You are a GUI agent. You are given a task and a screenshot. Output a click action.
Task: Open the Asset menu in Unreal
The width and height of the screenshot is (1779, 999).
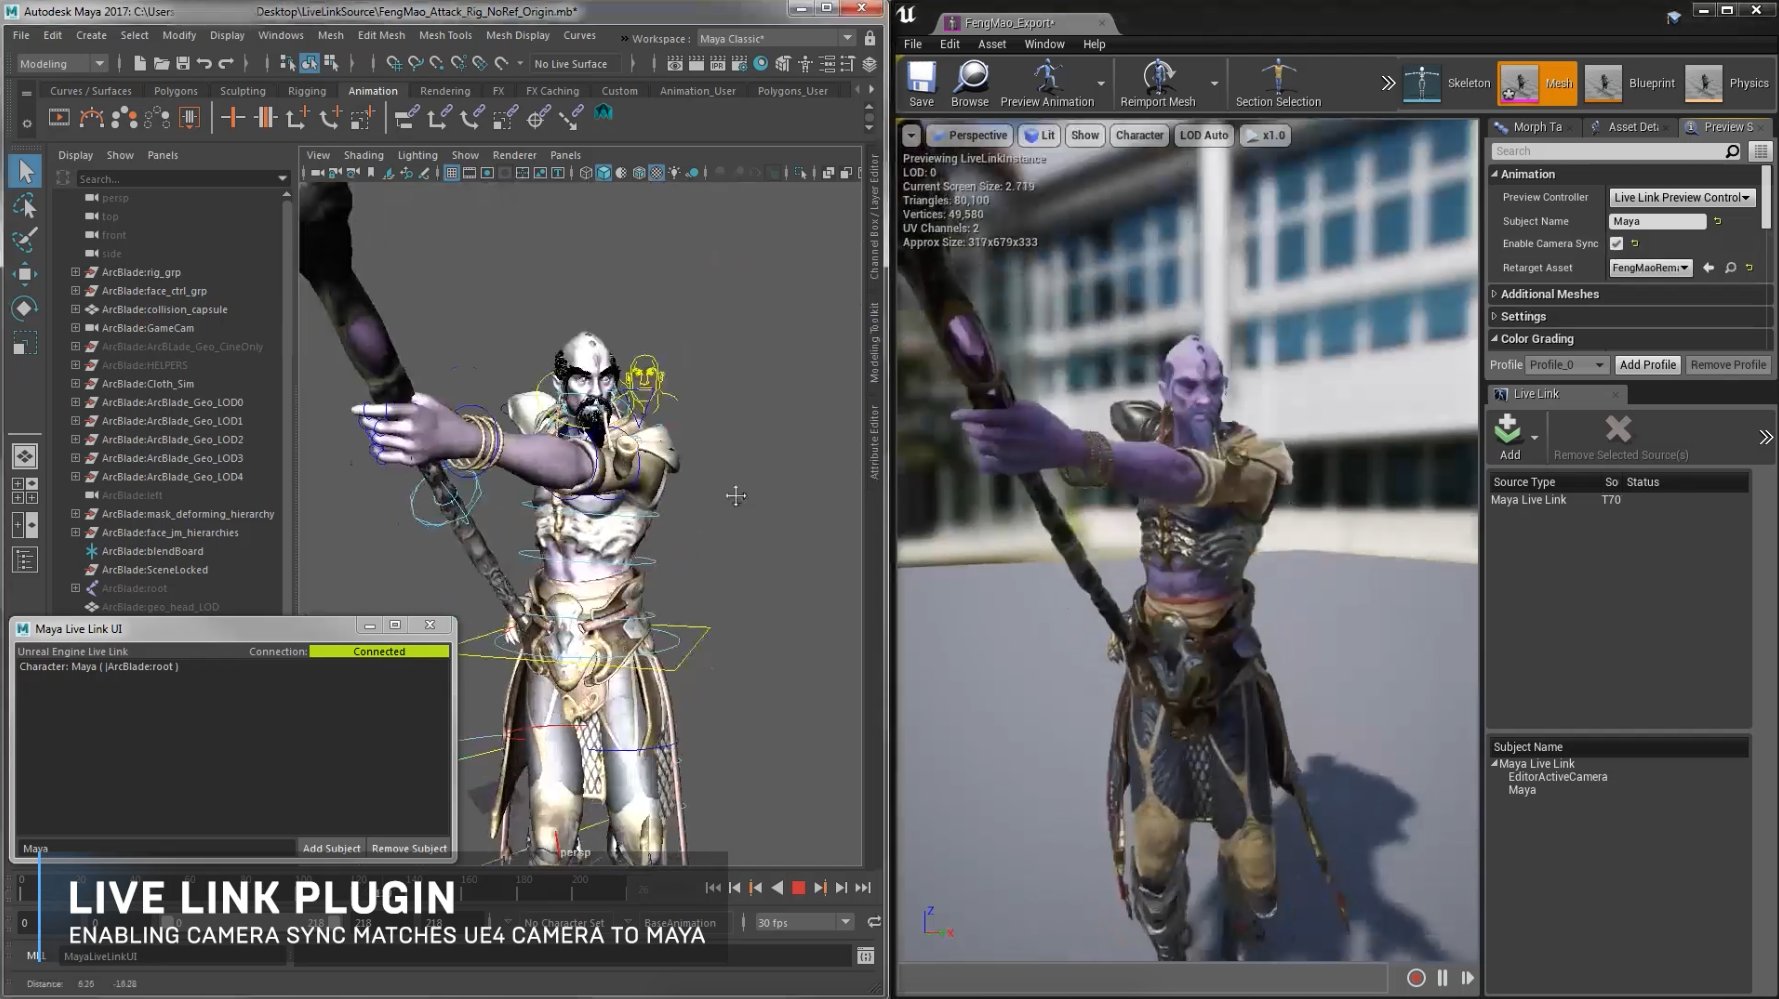click(x=992, y=44)
